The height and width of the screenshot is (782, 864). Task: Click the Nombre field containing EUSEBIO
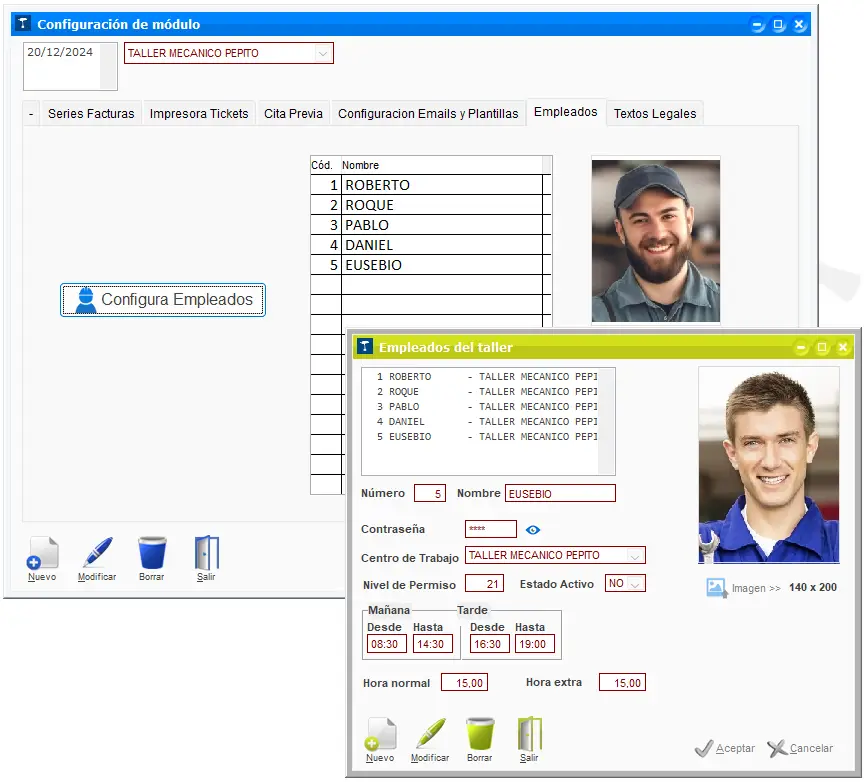click(560, 494)
